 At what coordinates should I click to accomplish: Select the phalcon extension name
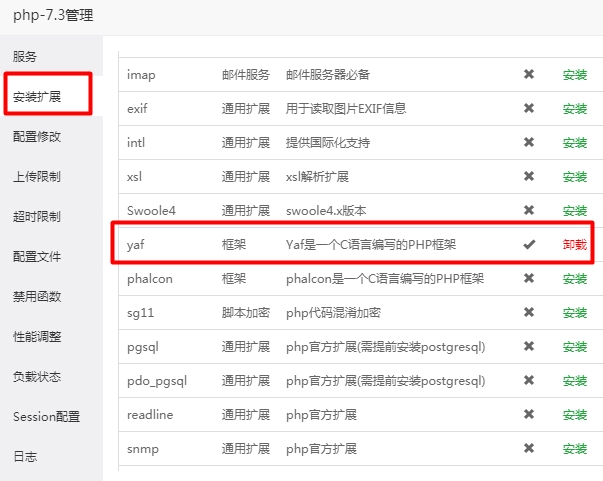[150, 279]
